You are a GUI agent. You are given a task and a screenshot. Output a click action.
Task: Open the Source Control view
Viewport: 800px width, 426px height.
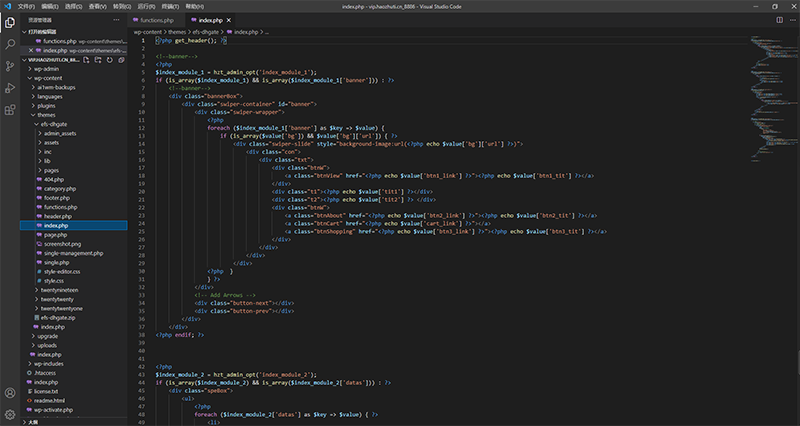click(x=10, y=66)
